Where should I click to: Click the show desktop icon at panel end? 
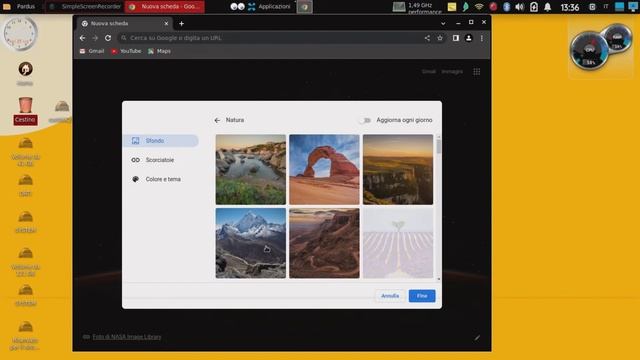pyautogui.click(x=633, y=7)
